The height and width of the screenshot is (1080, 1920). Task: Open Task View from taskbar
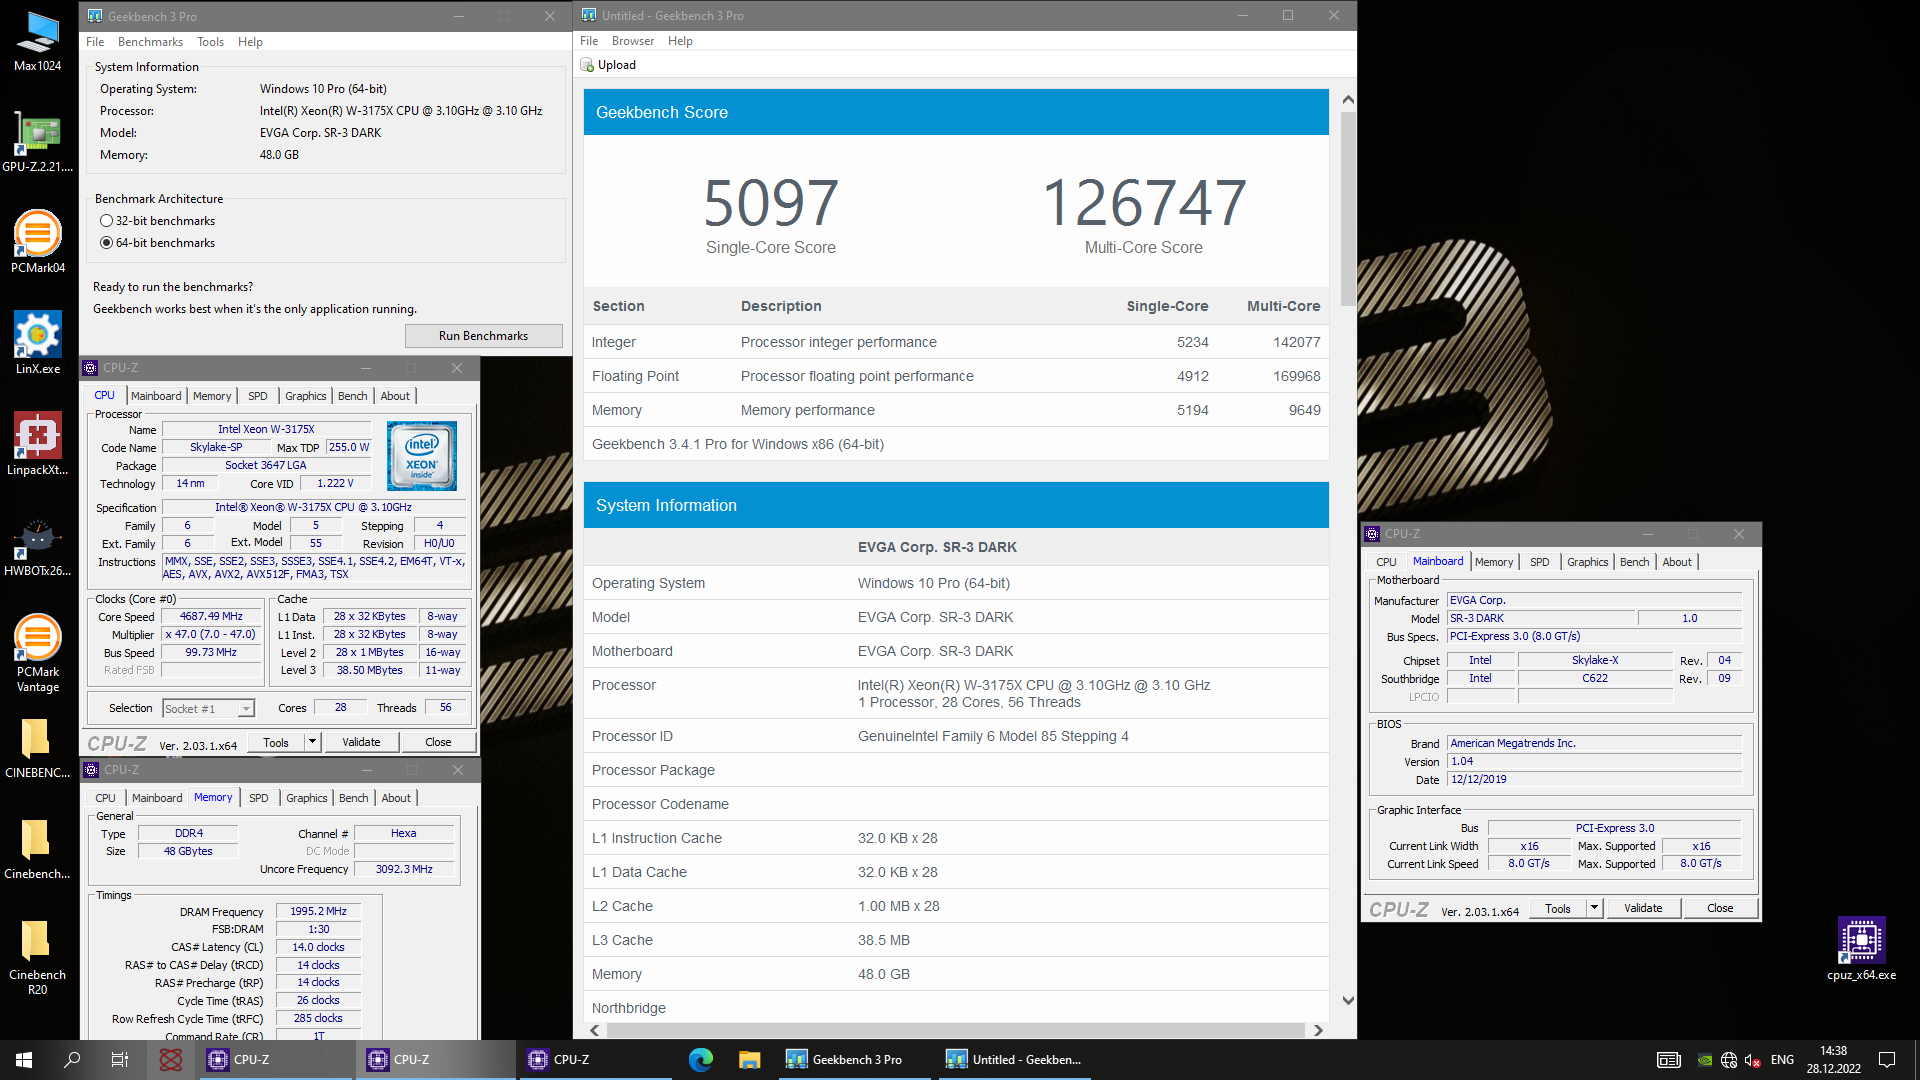point(120,1060)
